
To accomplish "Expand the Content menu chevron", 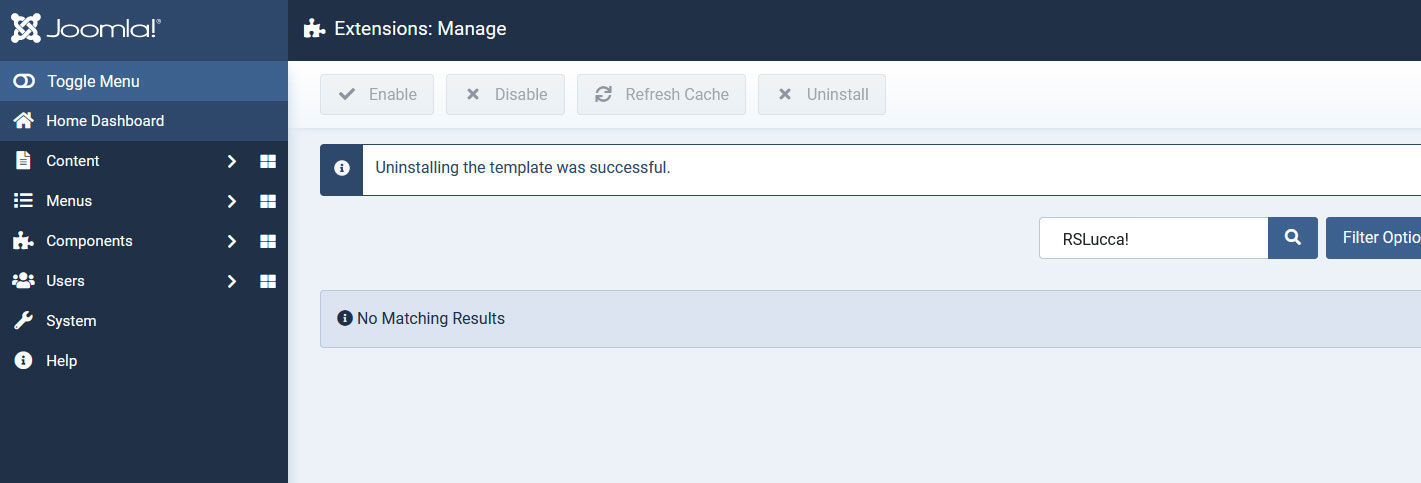I will pyautogui.click(x=231, y=161).
